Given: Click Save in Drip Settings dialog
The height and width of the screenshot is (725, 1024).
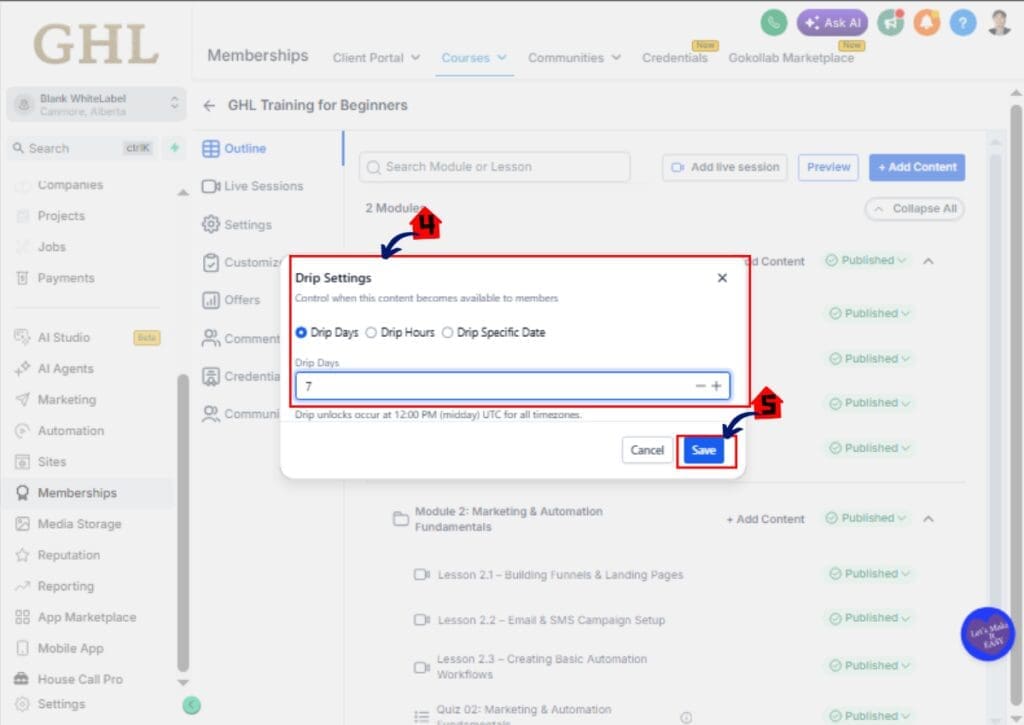Looking at the screenshot, I should click(704, 450).
